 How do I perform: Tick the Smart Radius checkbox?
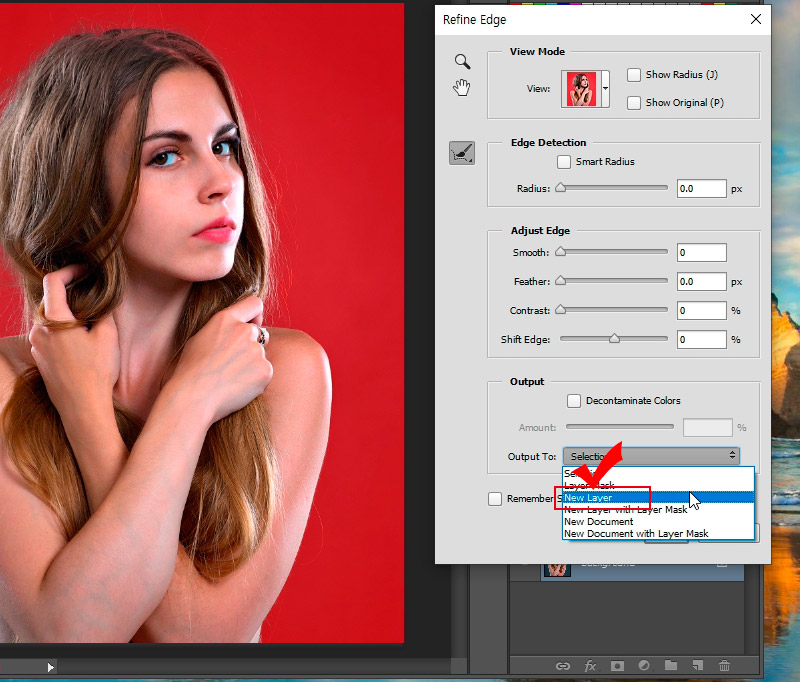click(564, 162)
